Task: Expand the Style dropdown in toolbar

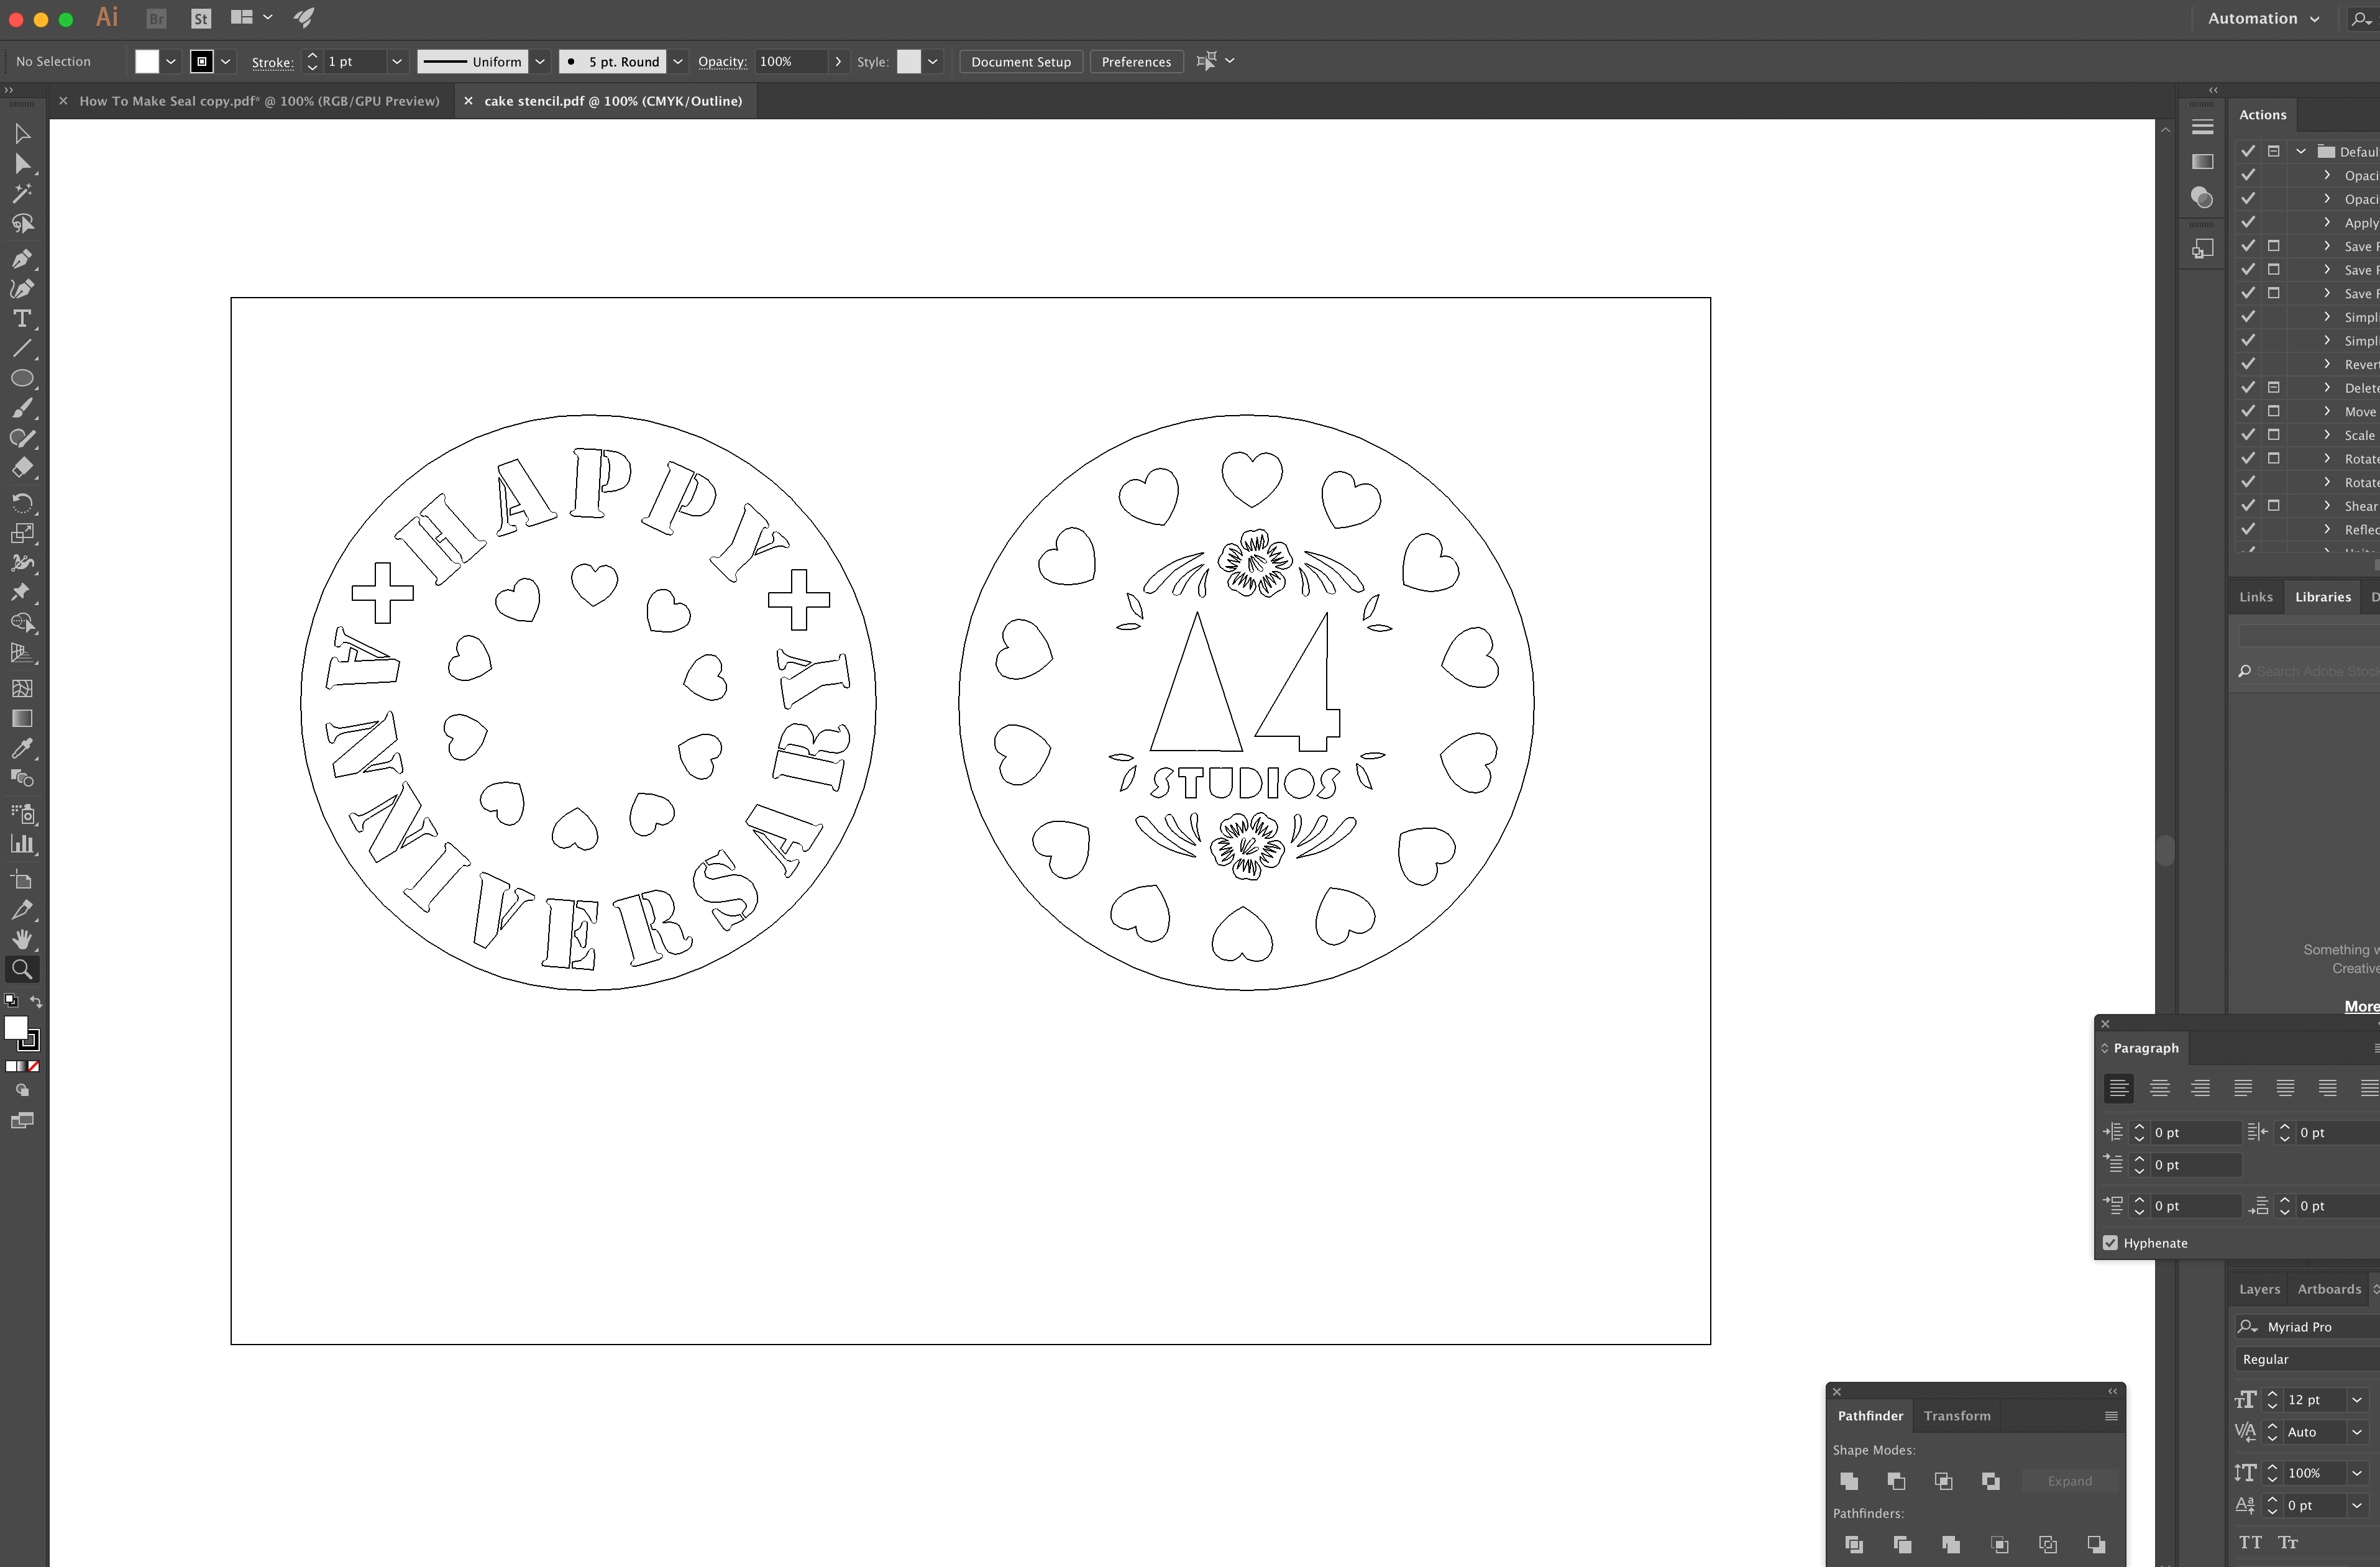Action: (934, 62)
